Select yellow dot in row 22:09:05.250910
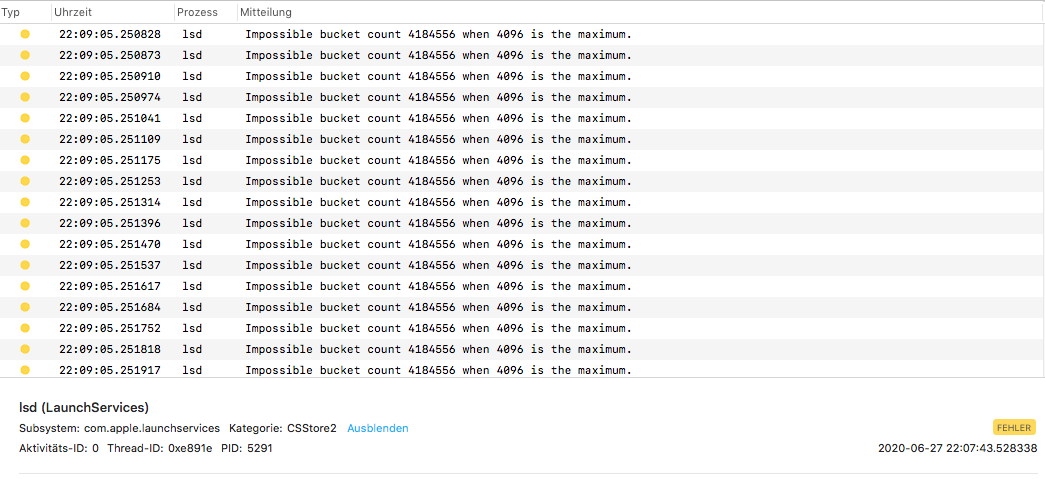The width and height of the screenshot is (1045, 479). 25,76
